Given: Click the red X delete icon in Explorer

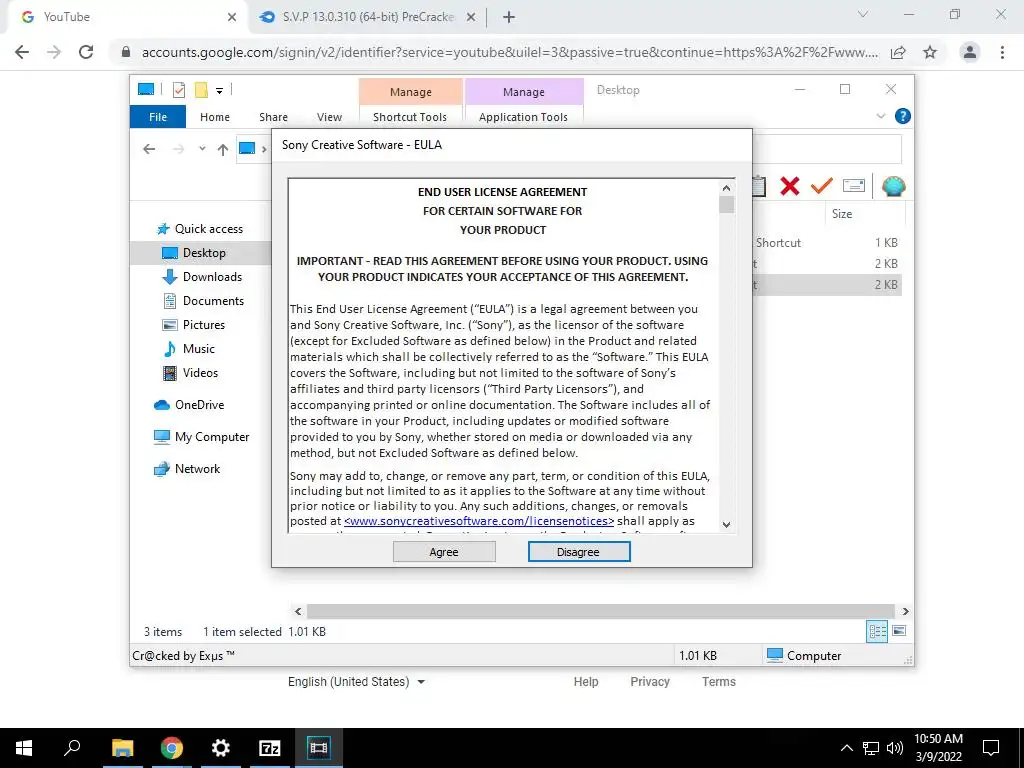Looking at the screenshot, I should click(790, 186).
